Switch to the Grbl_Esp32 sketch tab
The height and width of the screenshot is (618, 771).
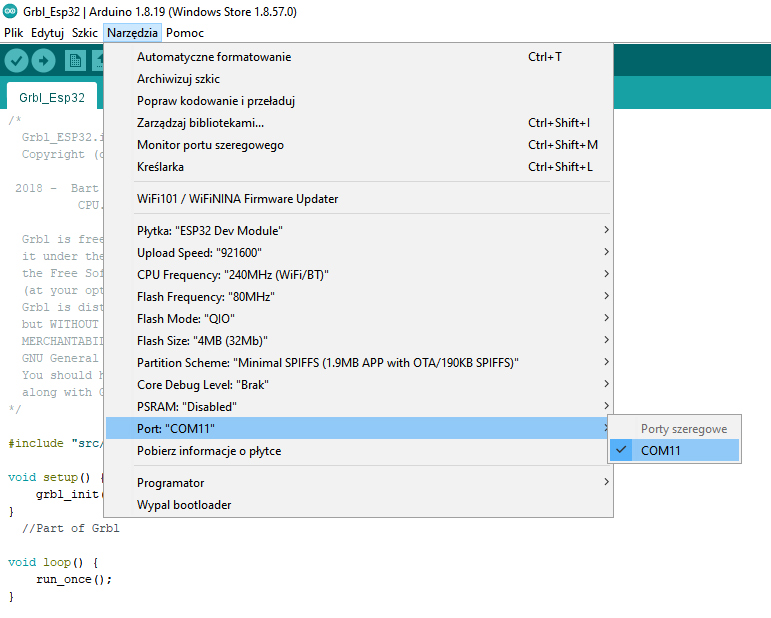coord(52,97)
